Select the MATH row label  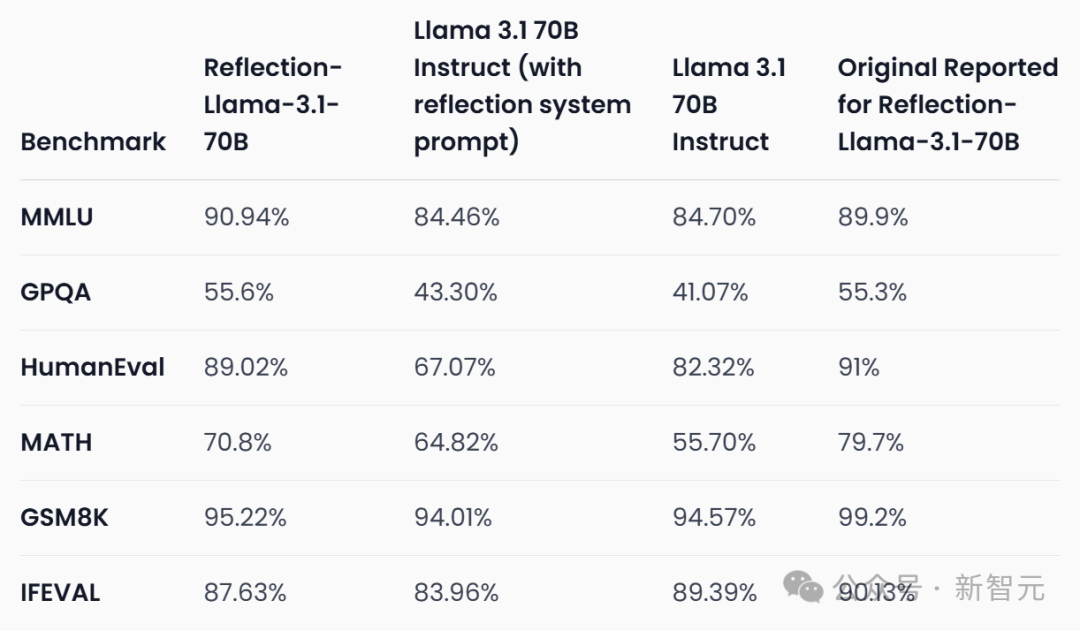(x=56, y=442)
